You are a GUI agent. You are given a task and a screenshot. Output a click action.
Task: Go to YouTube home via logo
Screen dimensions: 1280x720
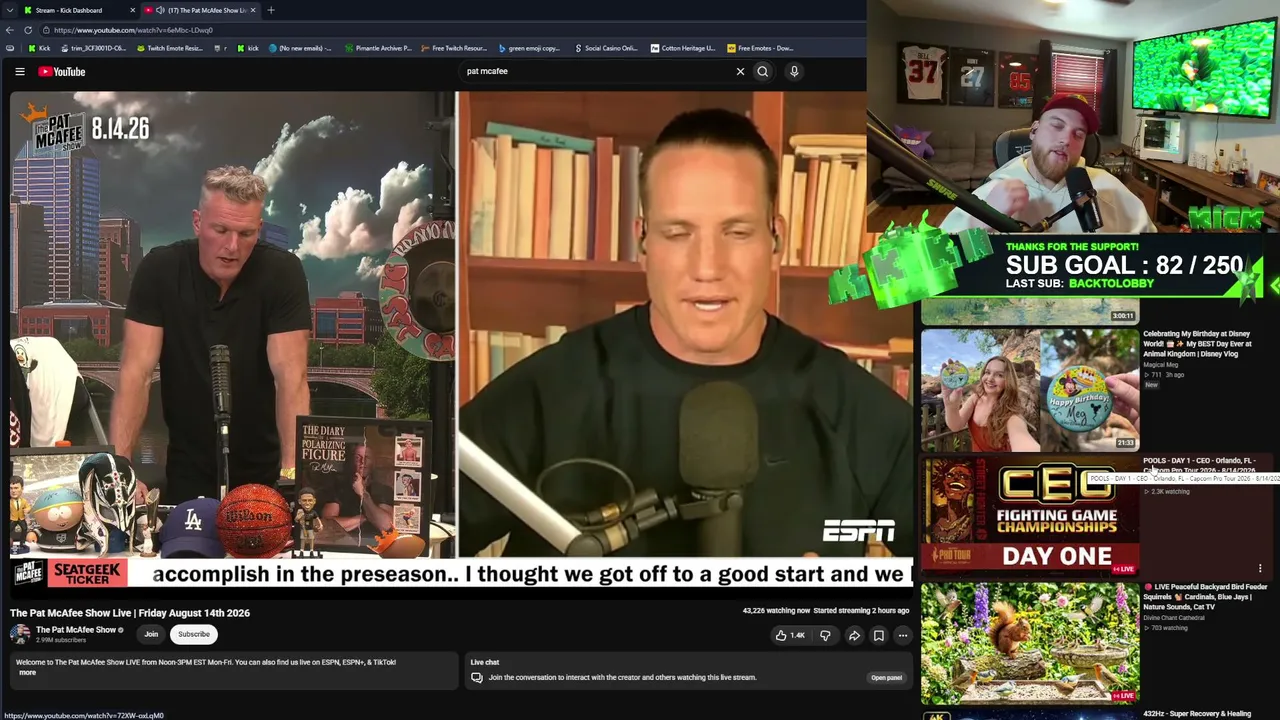tap(61, 71)
